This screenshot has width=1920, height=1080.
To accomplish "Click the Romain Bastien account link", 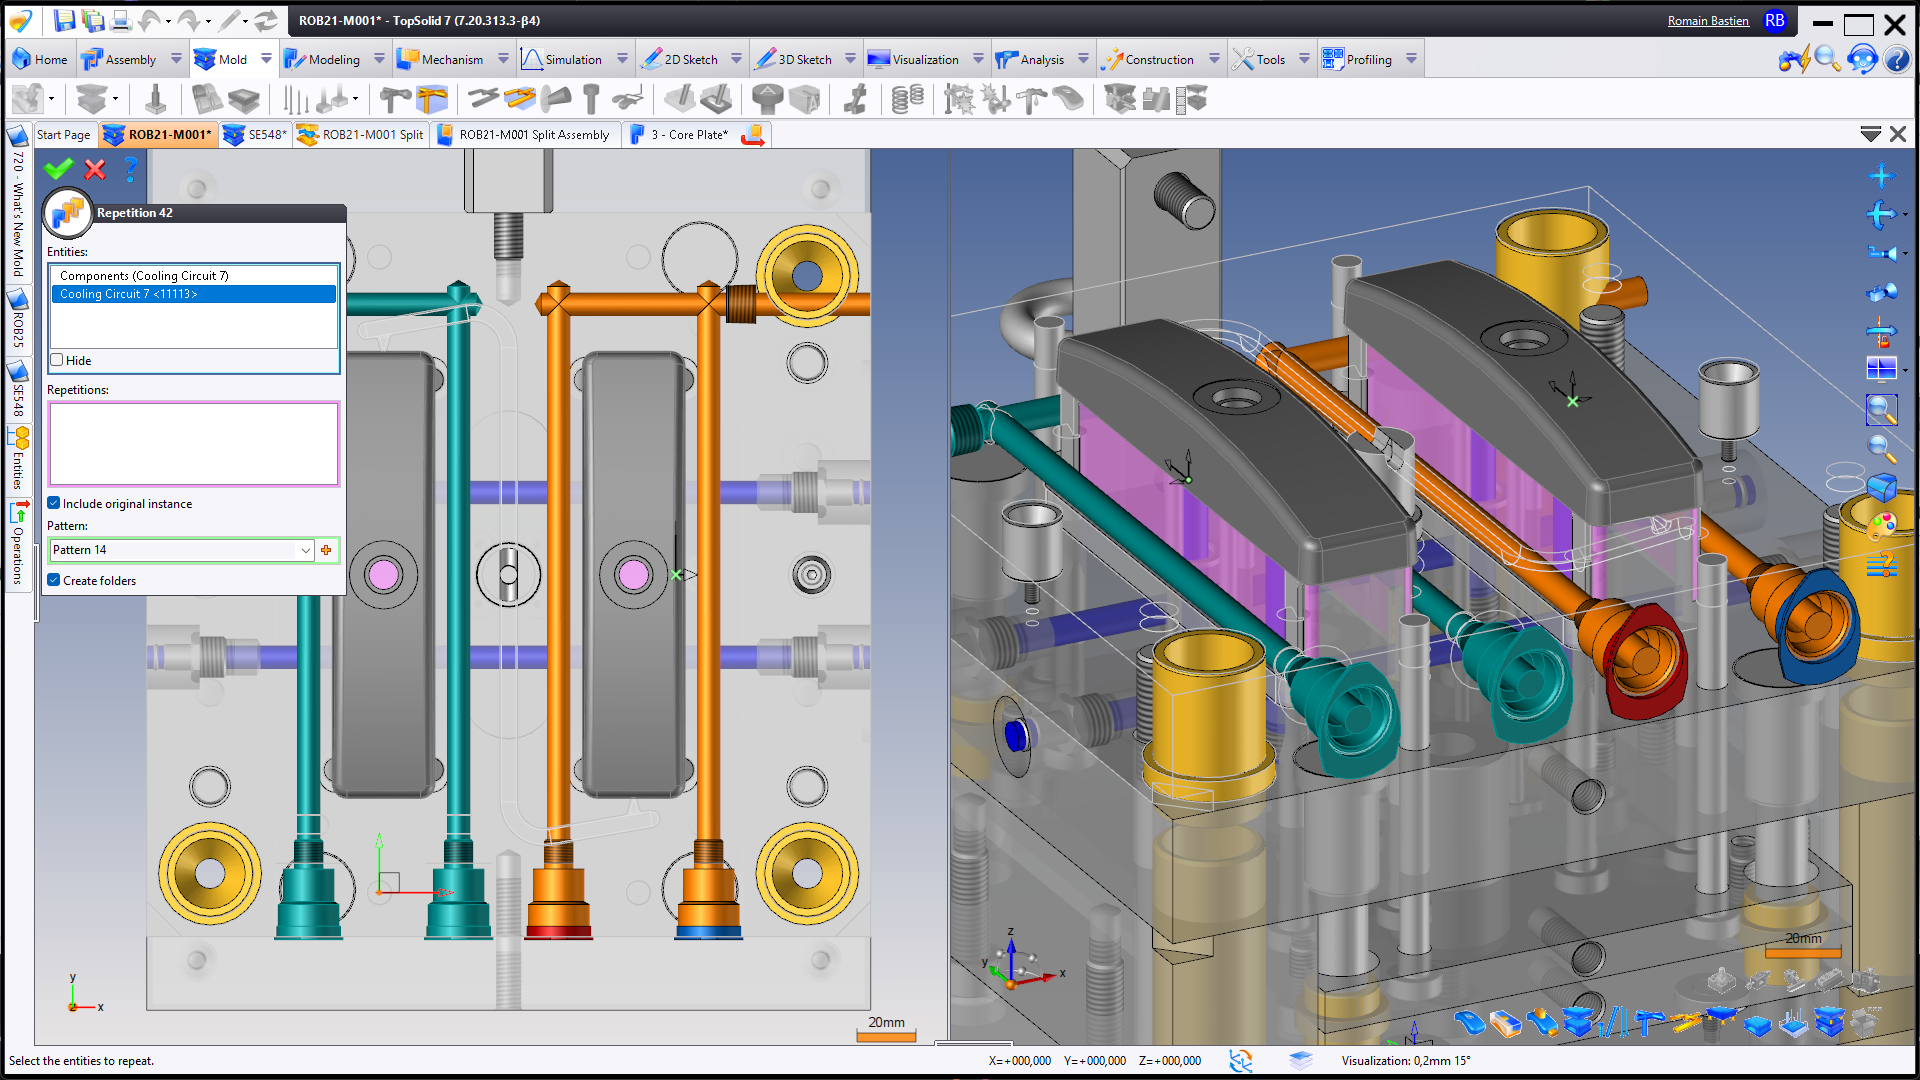I will click(x=1707, y=20).
